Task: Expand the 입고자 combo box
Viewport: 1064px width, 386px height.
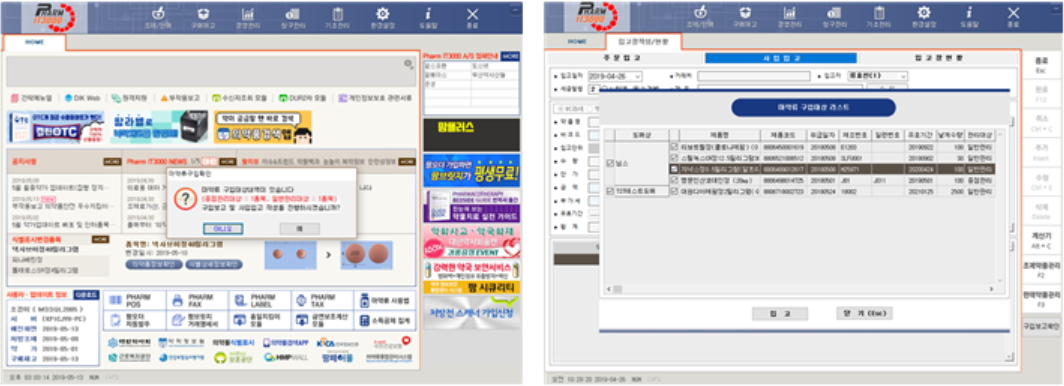Action: tap(902, 77)
